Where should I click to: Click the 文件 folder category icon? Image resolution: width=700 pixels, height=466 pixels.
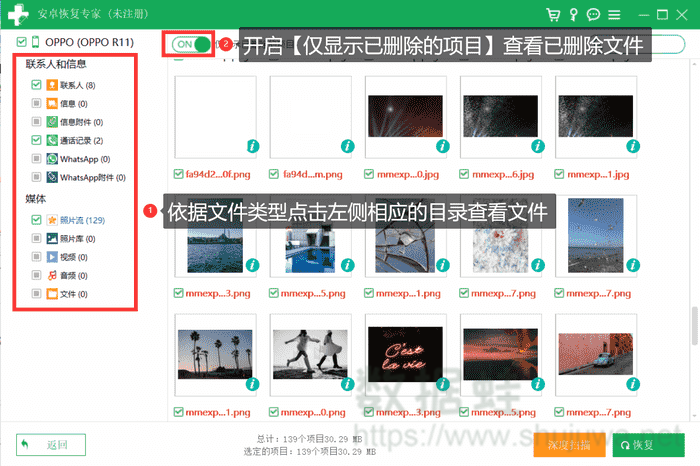(51, 294)
